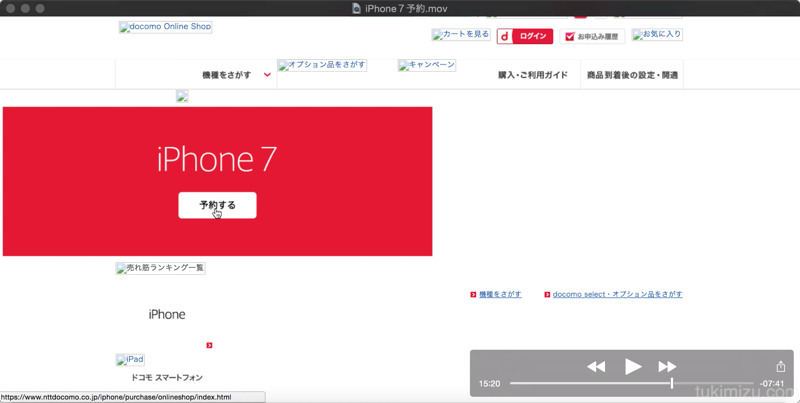This screenshot has width=800, height=403.
Task: Click the elapsed time 15:20 label
Action: tap(489, 384)
